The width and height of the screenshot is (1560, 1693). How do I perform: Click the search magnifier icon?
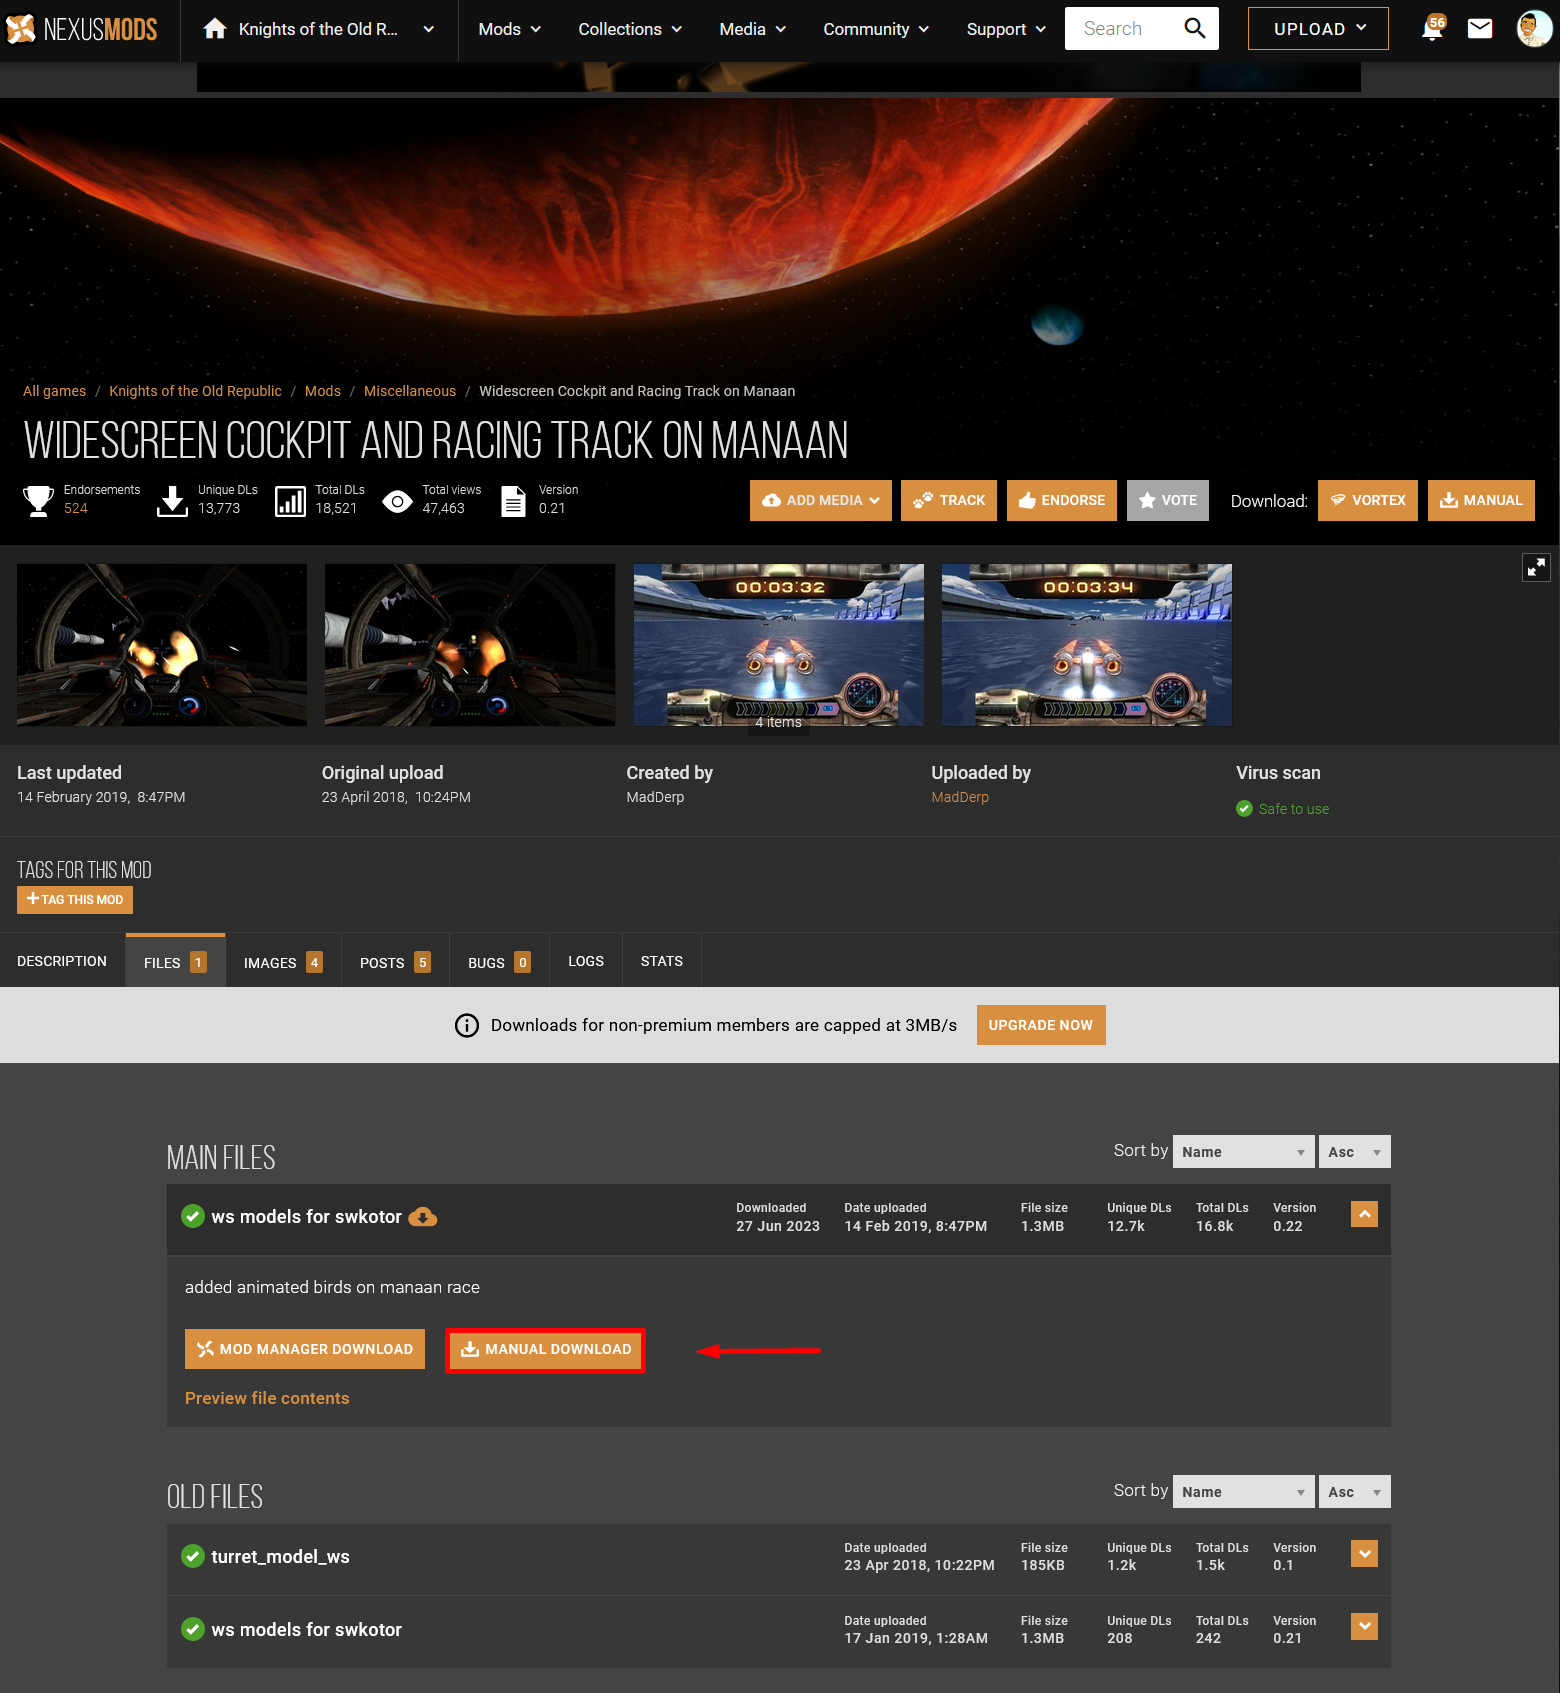(x=1195, y=28)
